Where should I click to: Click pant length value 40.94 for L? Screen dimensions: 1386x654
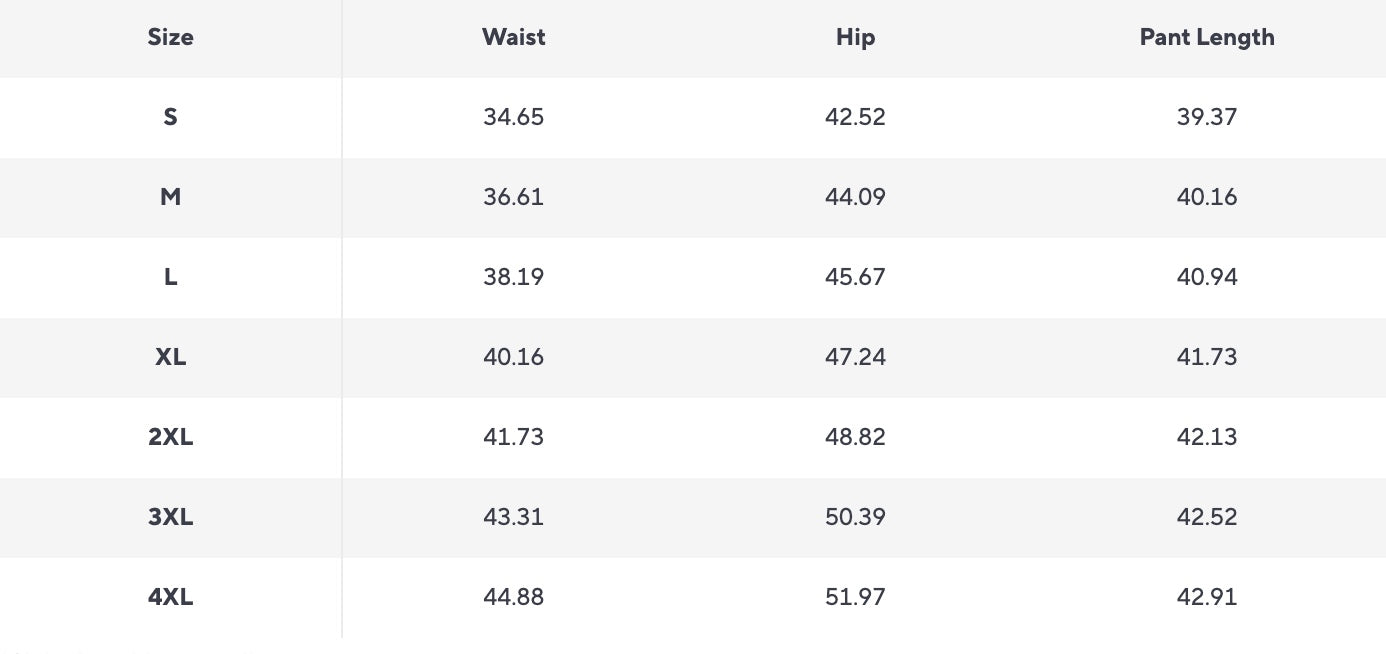1207,277
